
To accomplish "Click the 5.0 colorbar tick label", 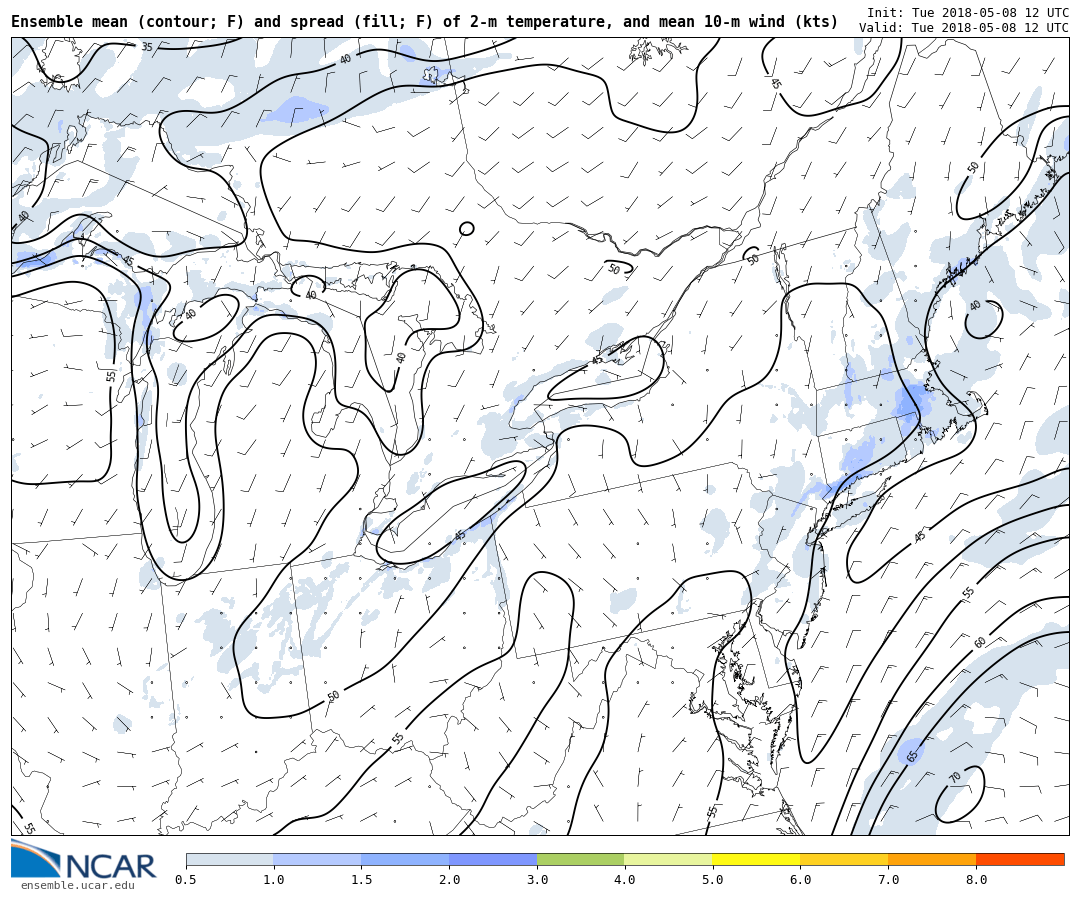I will (713, 879).
